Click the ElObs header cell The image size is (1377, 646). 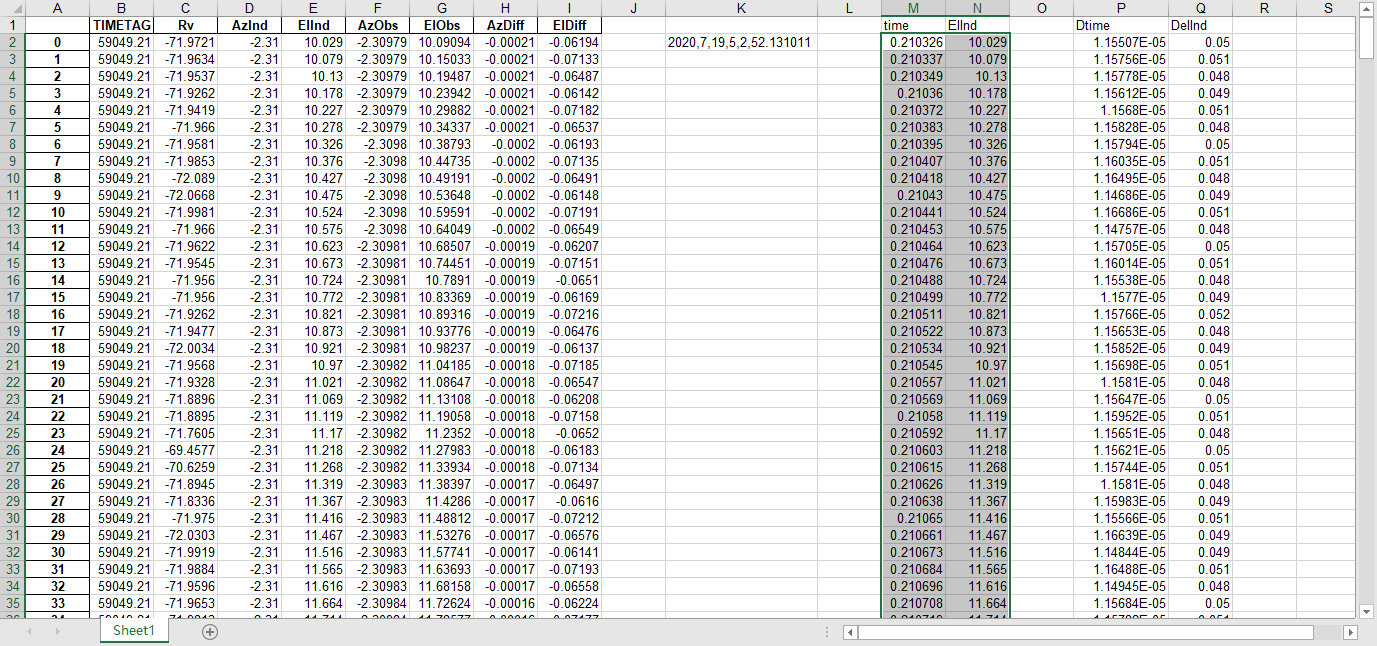click(x=441, y=25)
